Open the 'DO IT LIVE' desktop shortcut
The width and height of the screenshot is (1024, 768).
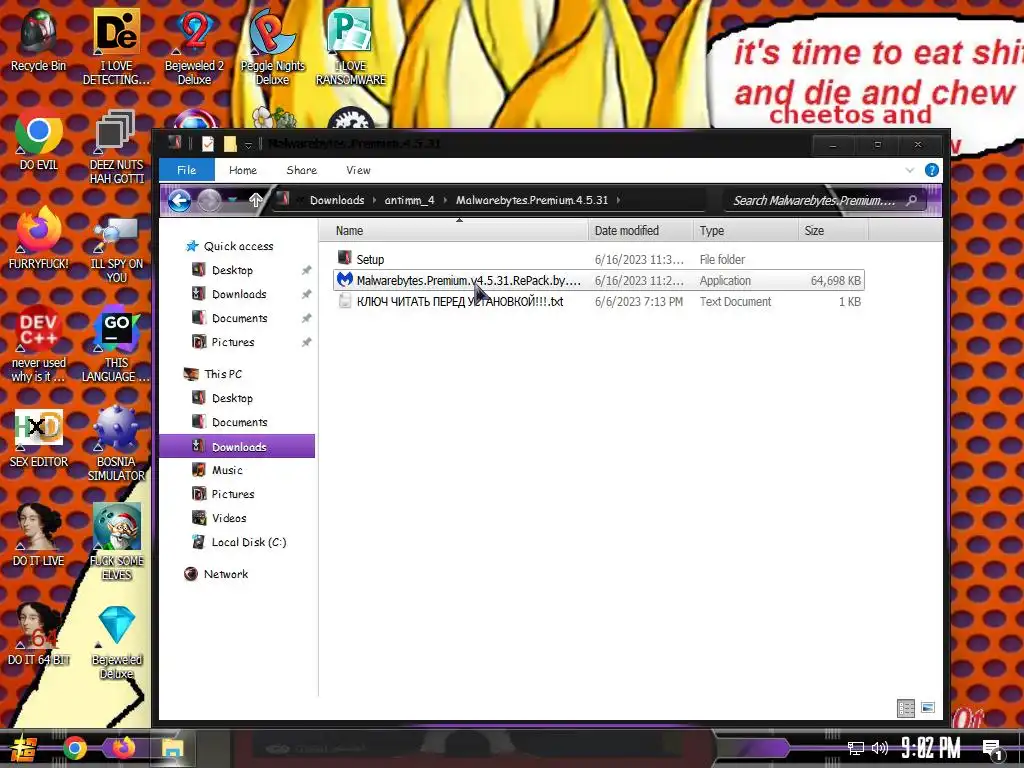click(x=38, y=536)
